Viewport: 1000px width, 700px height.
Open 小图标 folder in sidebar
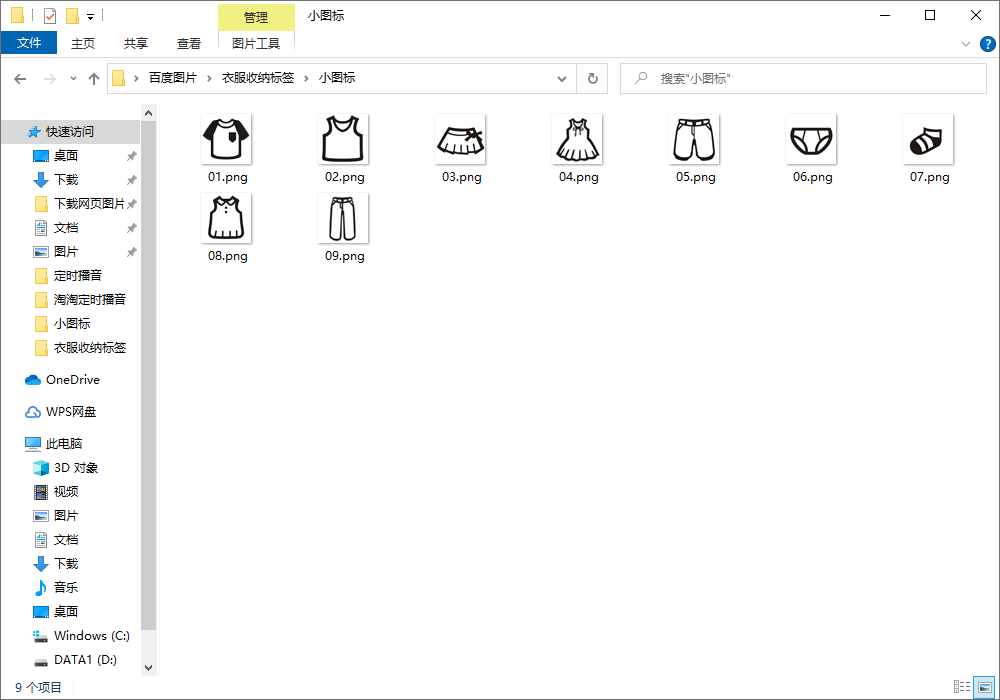71,324
